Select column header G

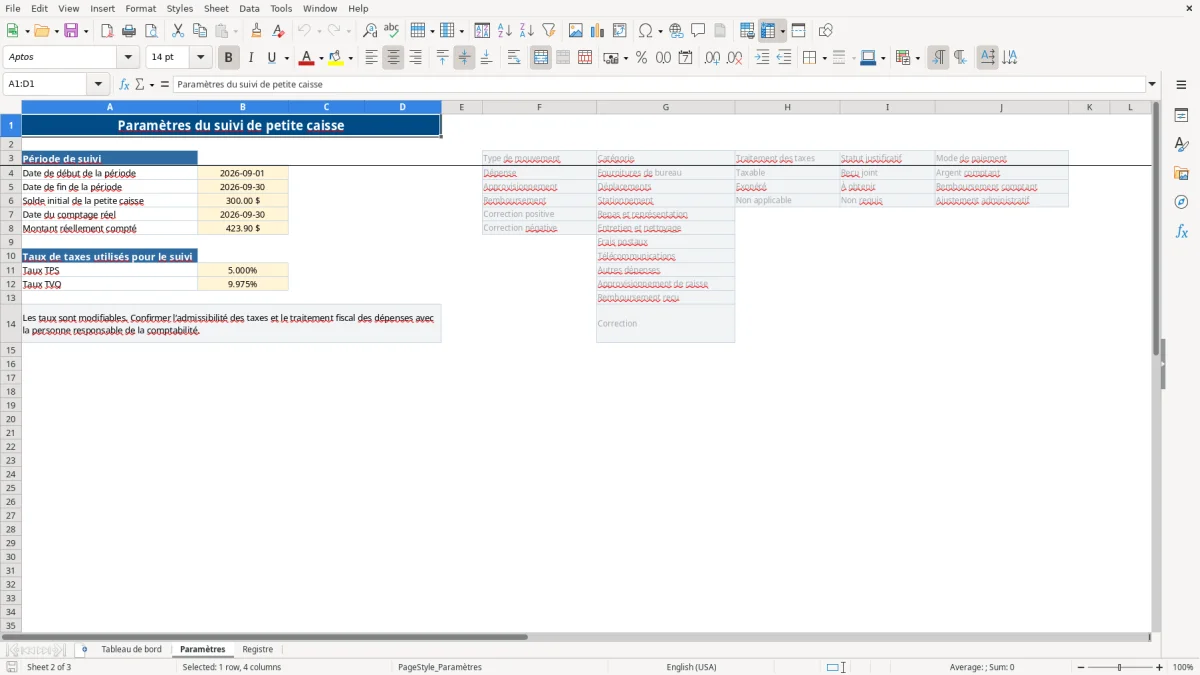point(666,107)
